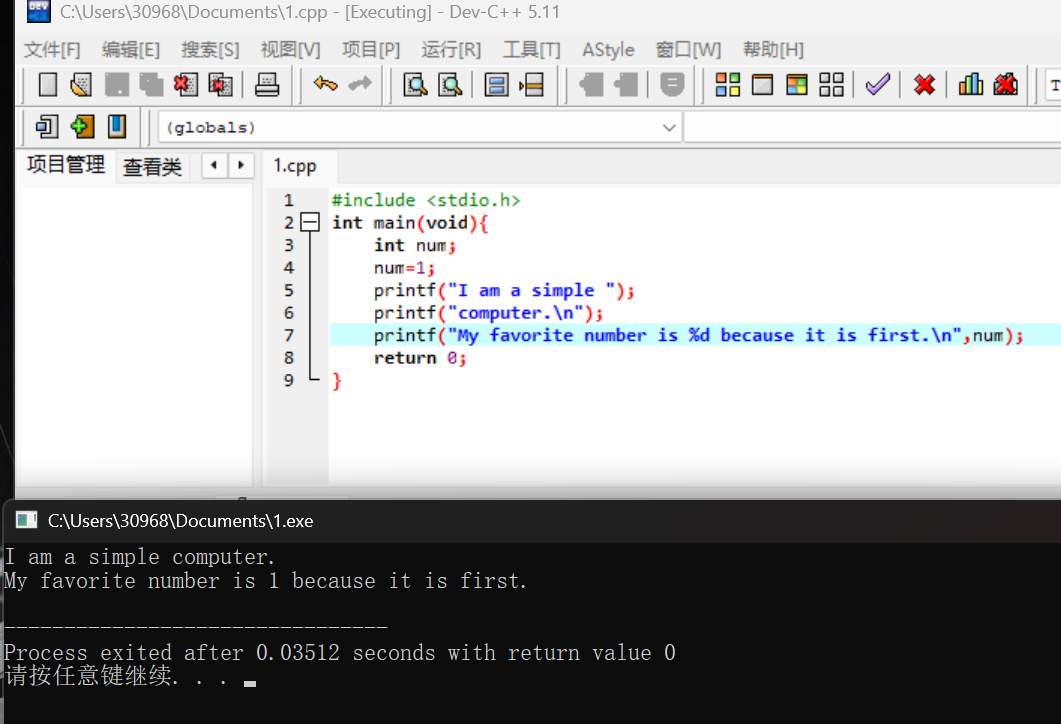The height and width of the screenshot is (724, 1061).
Task: Start debugging with purple checkmark
Action: pos(878,85)
